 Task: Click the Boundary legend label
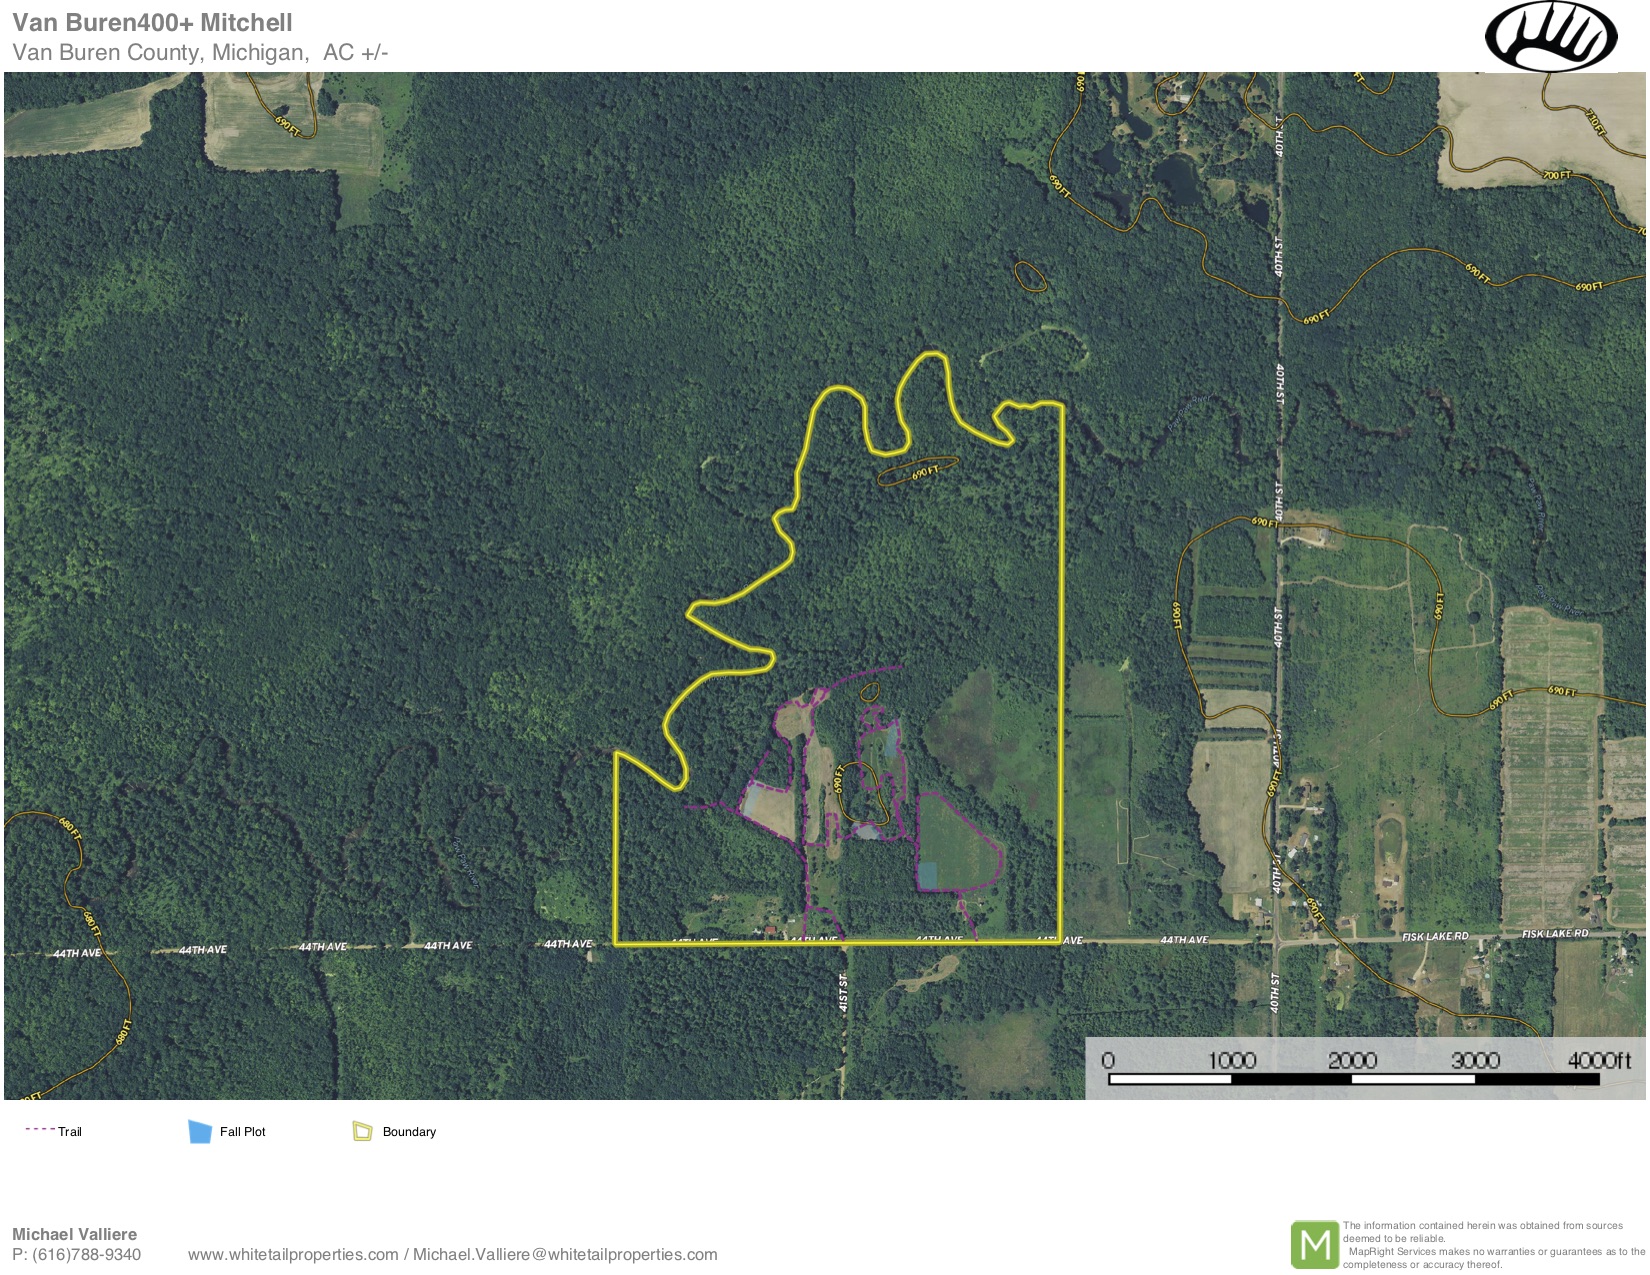(409, 1132)
